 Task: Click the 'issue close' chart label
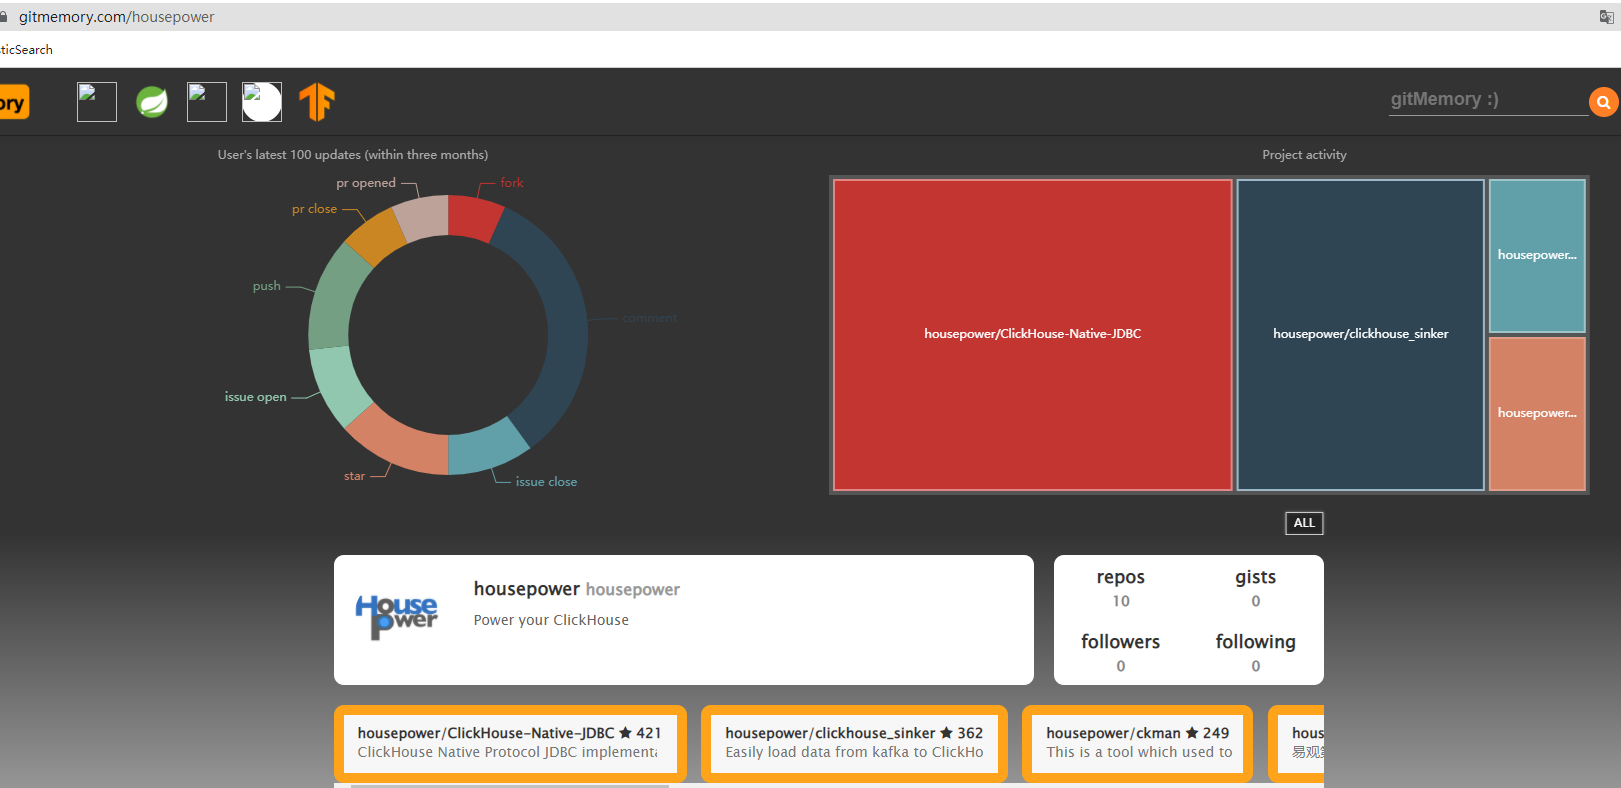coord(546,482)
